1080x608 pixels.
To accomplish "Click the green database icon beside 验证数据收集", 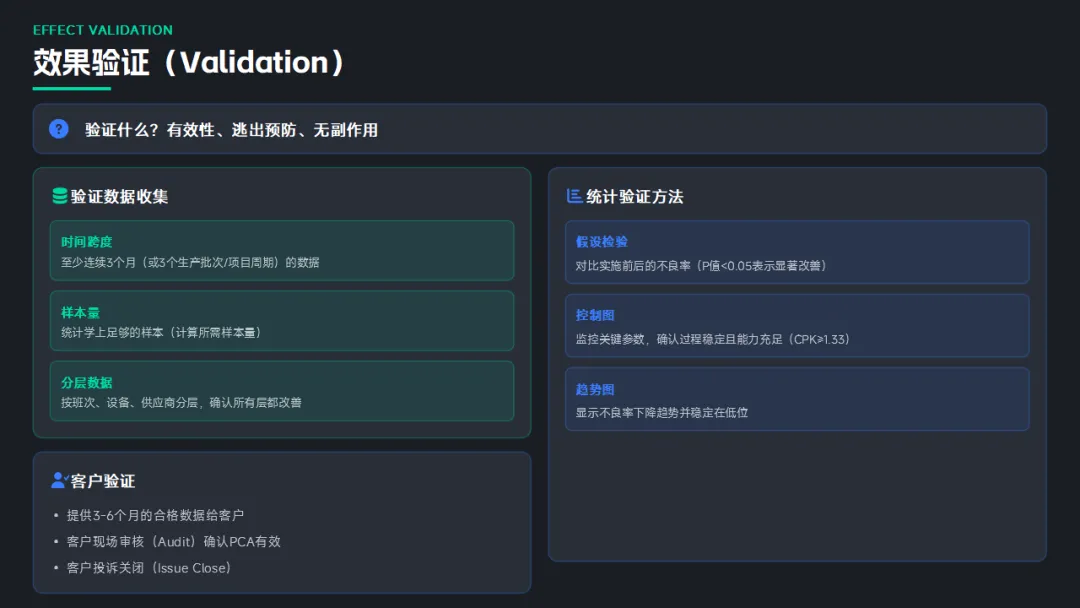I will pyautogui.click(x=60, y=196).
